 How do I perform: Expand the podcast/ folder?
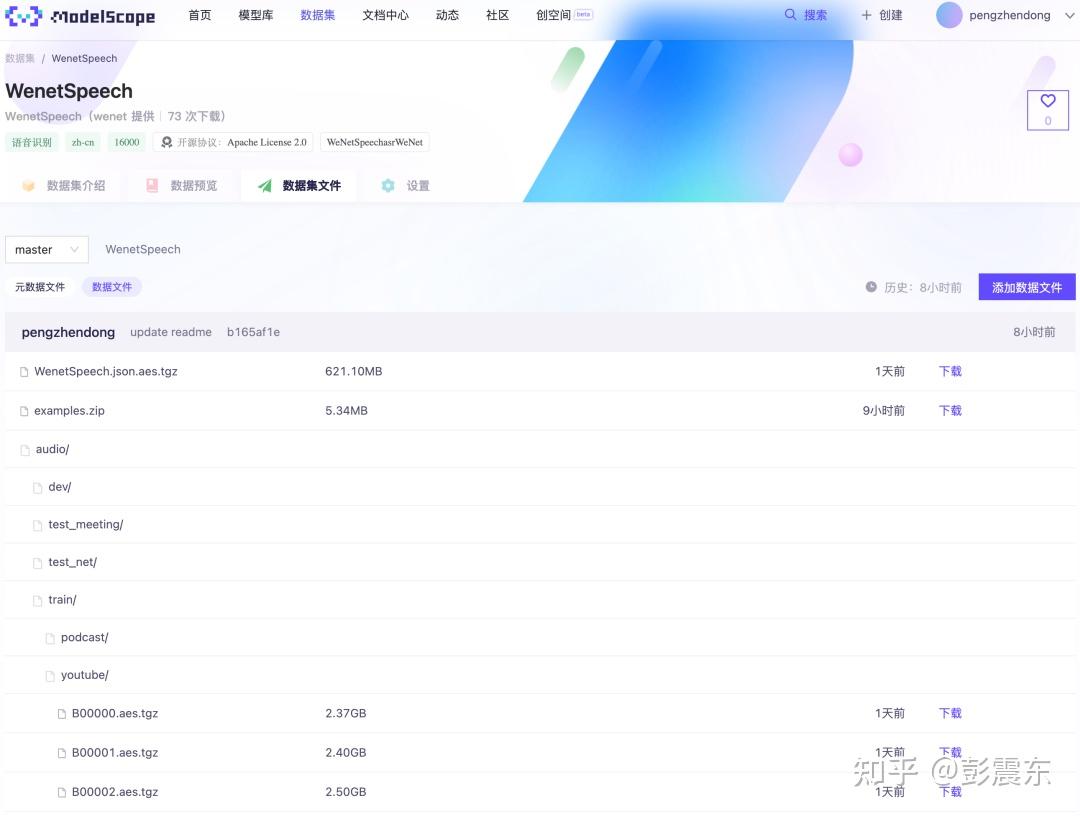pos(84,638)
